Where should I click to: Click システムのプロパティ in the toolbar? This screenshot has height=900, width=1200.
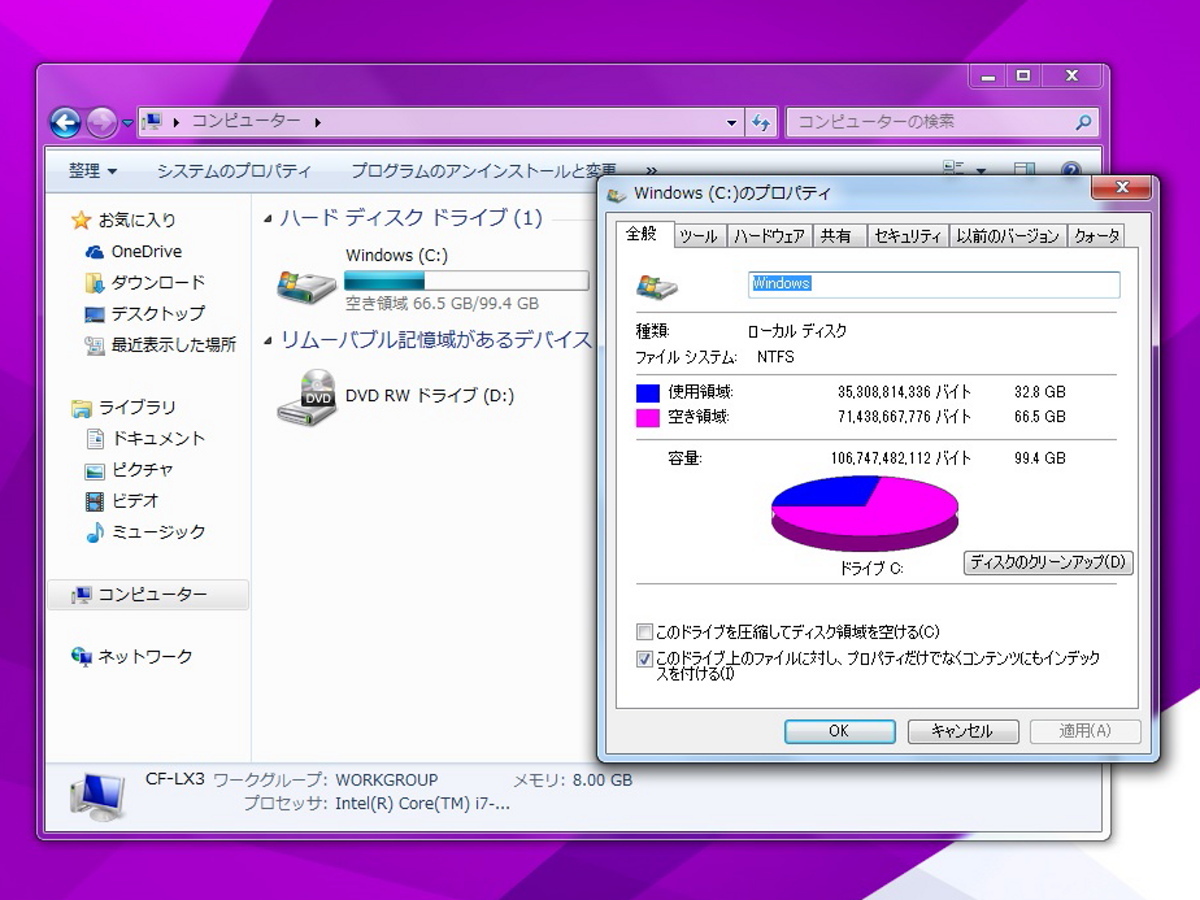click(x=234, y=171)
